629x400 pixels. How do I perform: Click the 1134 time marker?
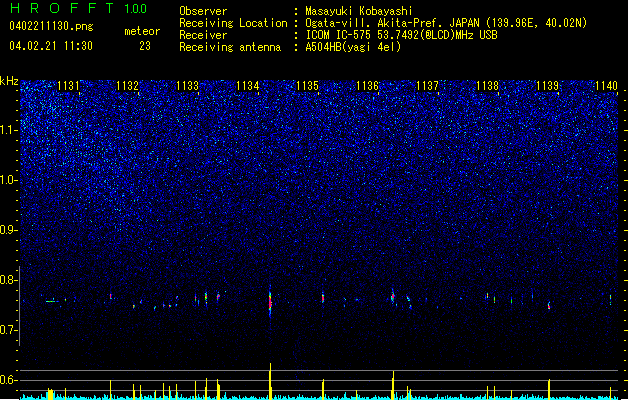click(x=248, y=86)
